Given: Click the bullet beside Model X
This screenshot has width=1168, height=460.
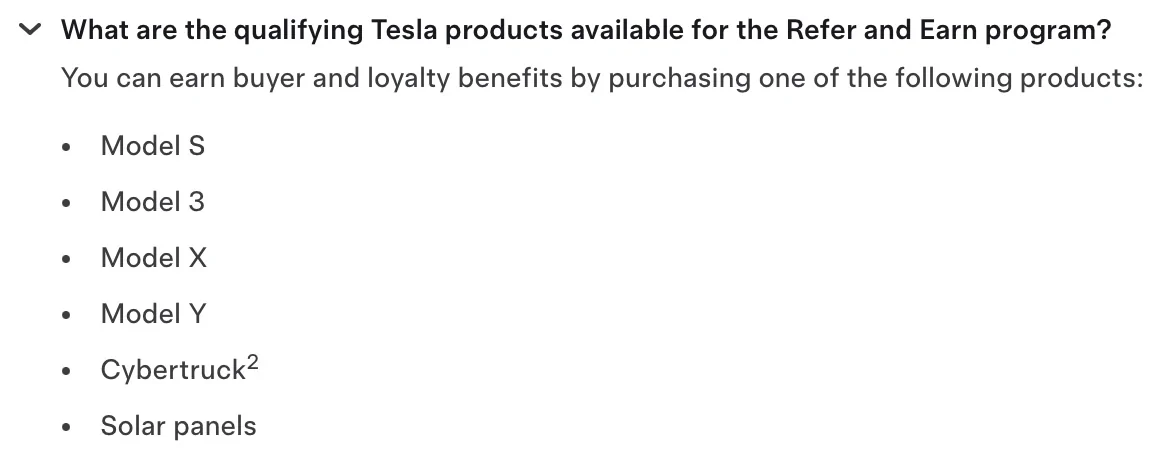Looking at the screenshot, I should pyautogui.click(x=67, y=259).
